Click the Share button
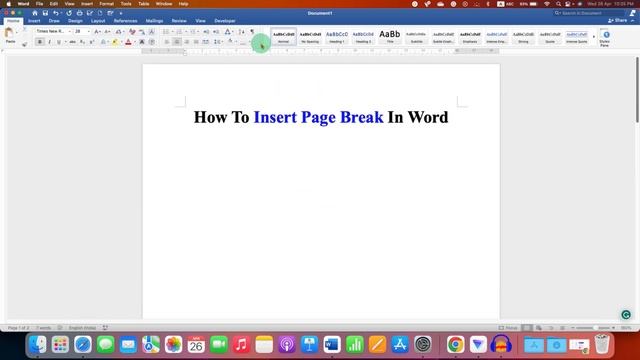The image size is (640, 360). pyautogui.click(x=618, y=20)
